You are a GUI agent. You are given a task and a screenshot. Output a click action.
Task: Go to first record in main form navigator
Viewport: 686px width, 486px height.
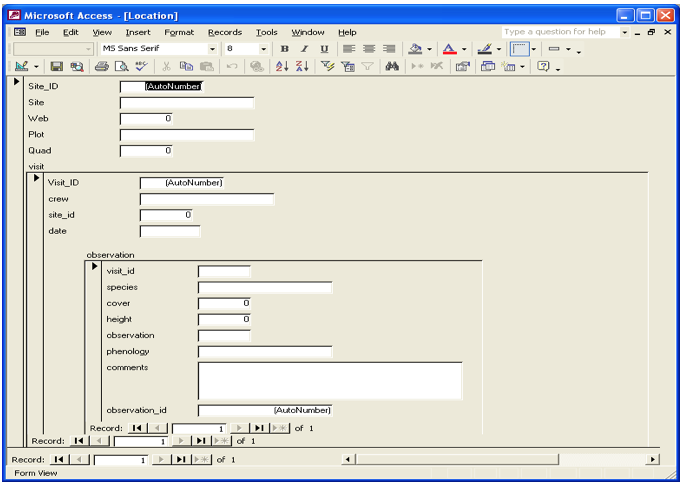coord(59,459)
